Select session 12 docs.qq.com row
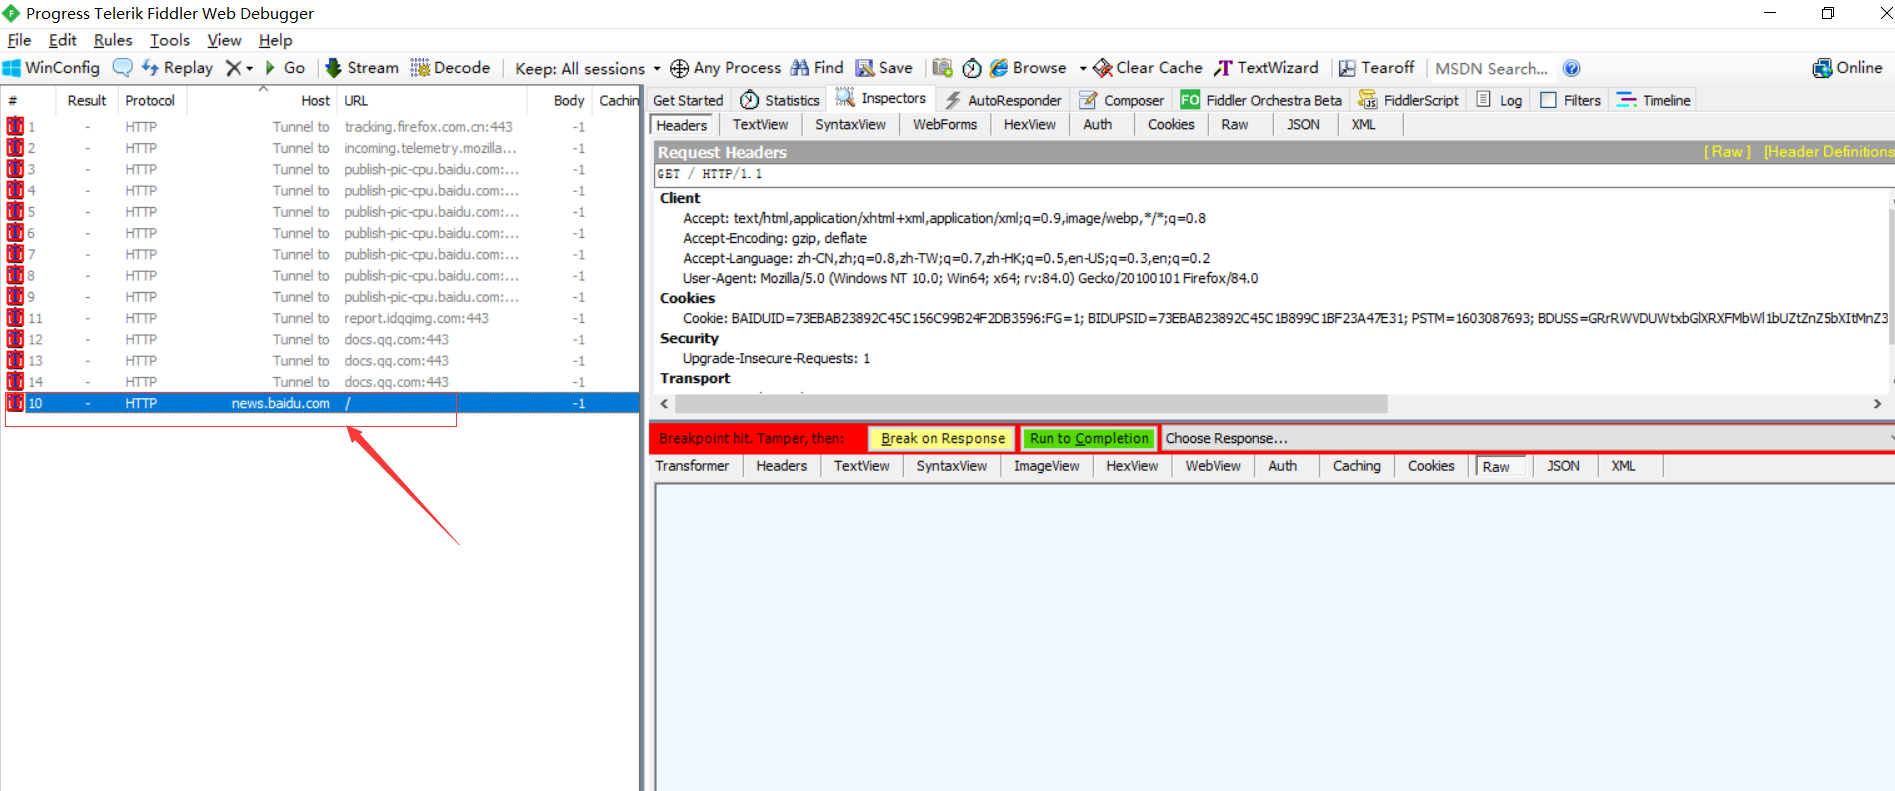The width and height of the screenshot is (1895, 791). pyautogui.click(x=320, y=339)
